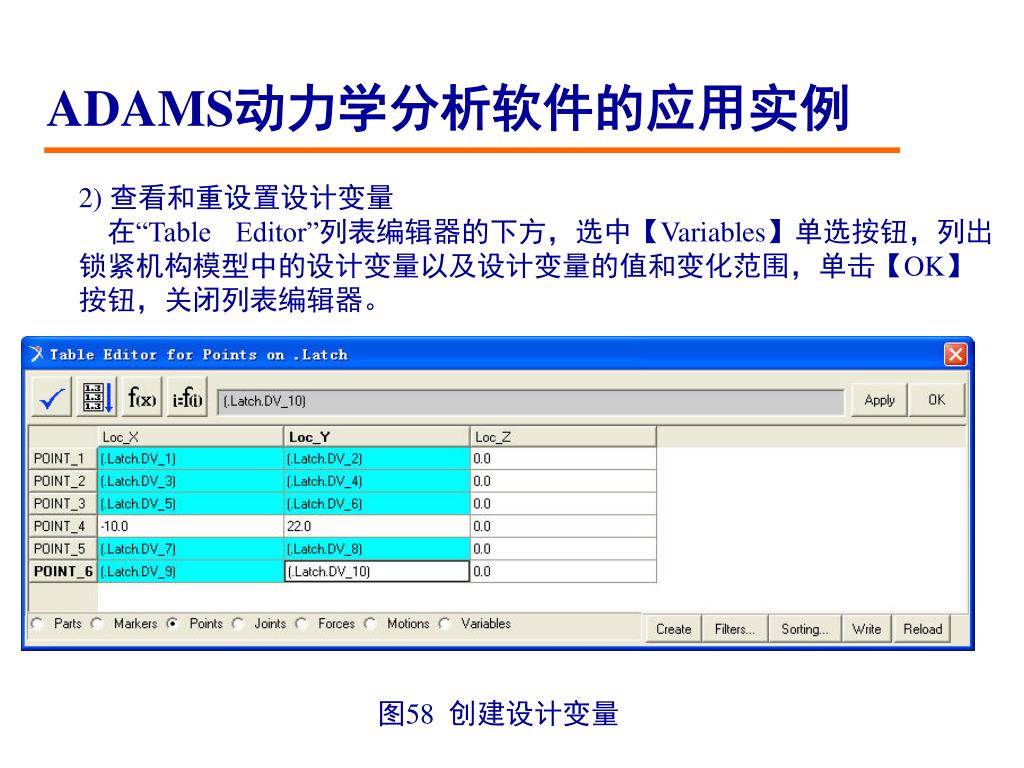
Task: Click the i=f(i) expression icon
Action: point(187,397)
